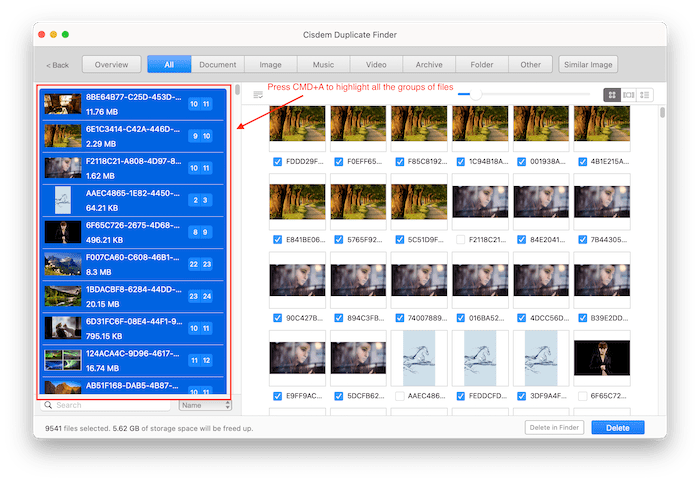Switch to list view mode
Screen dimensions: 700x482
(x=645, y=95)
